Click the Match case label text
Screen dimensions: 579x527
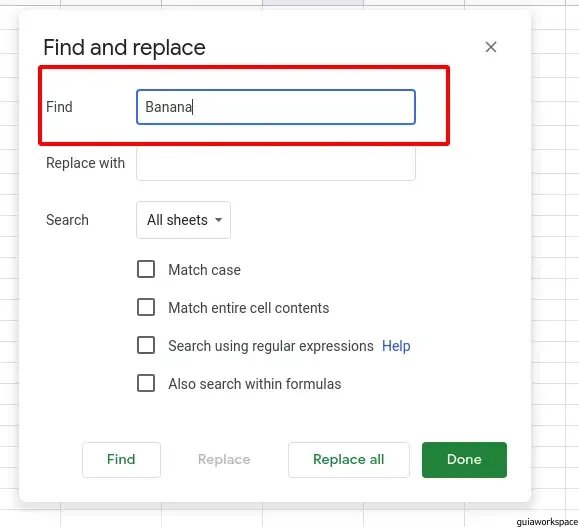click(x=204, y=270)
